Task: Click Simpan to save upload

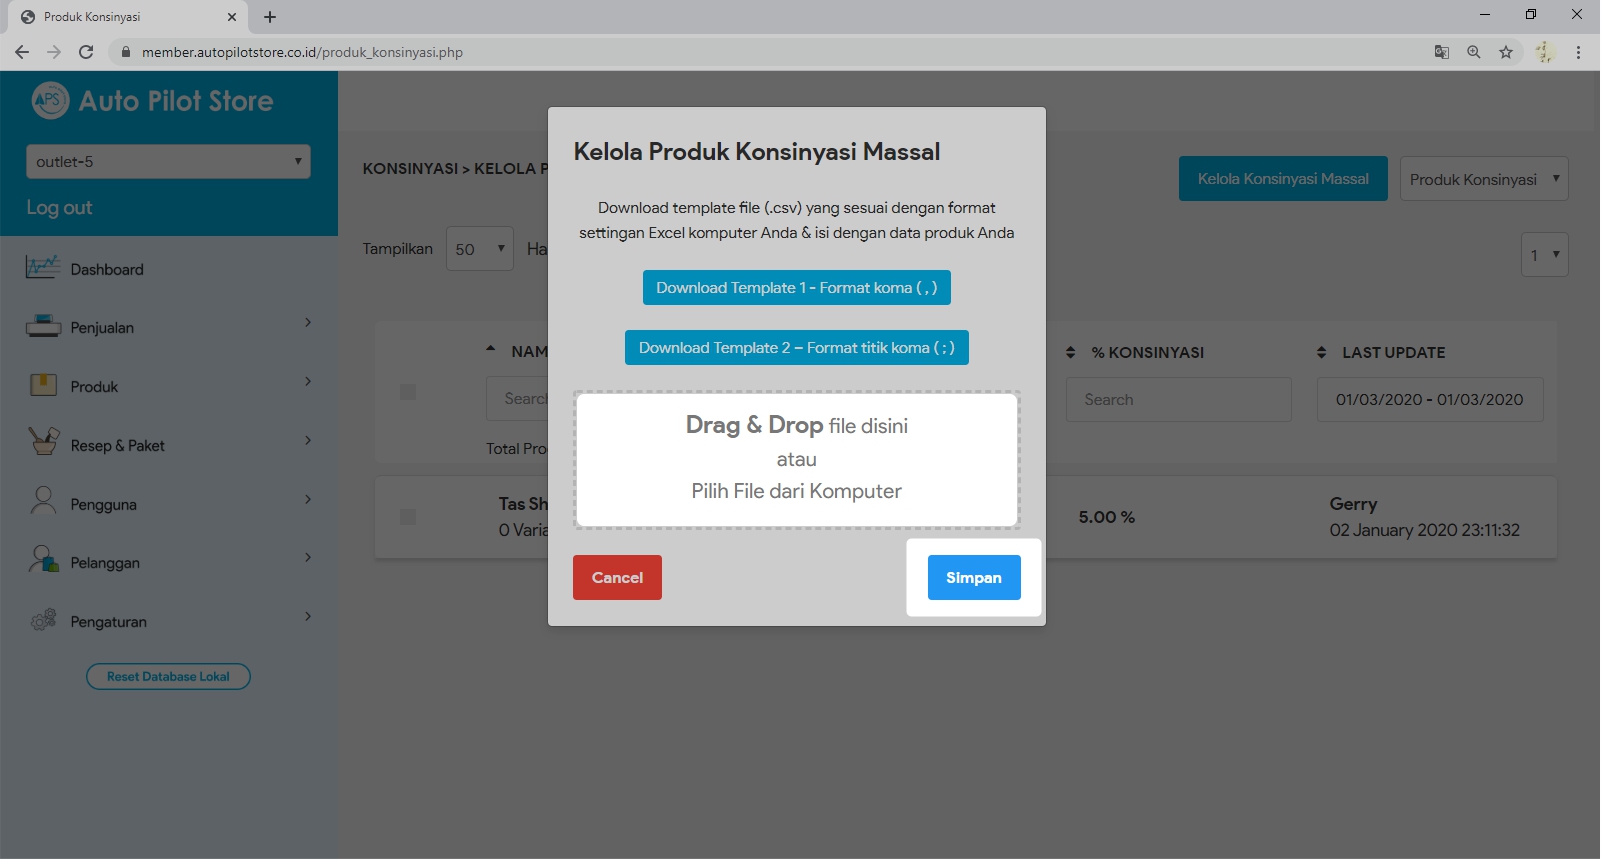Action: click(x=973, y=578)
